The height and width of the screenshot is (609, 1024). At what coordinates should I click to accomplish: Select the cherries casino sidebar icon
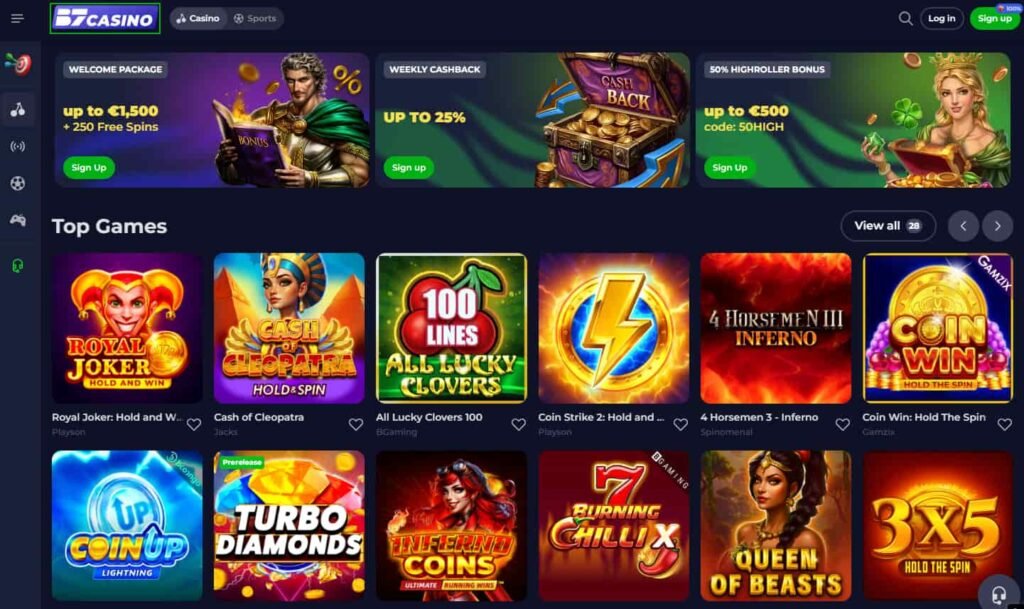[x=18, y=109]
